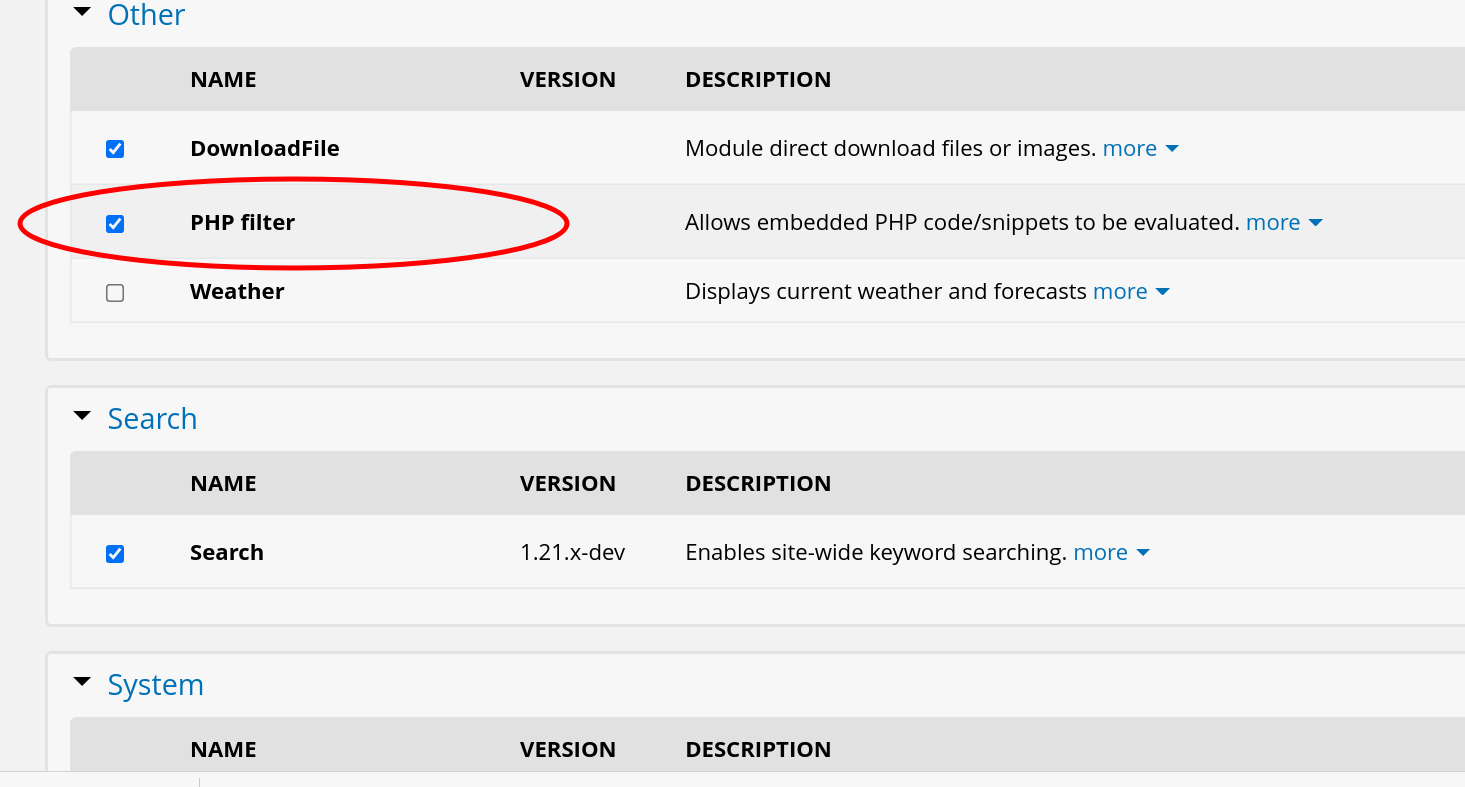Click the arrow icon beside Search's more

click(x=1143, y=553)
